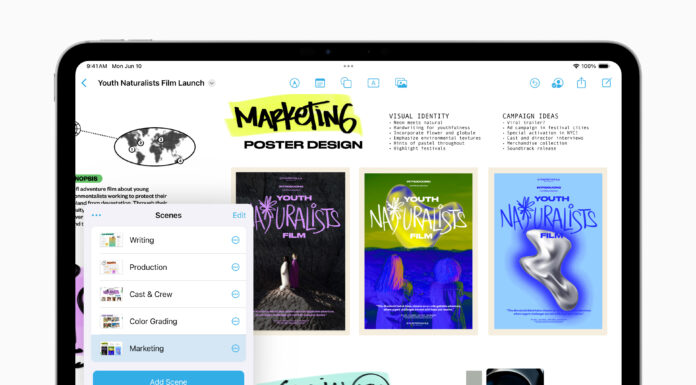Open the Scenes panel ellipsis menu
This screenshot has height=385, width=696.
coord(96,215)
